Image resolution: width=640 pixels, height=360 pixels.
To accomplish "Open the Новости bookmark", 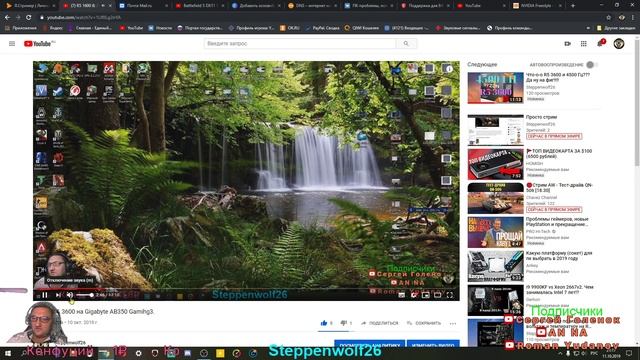I will click(x=160, y=28).
